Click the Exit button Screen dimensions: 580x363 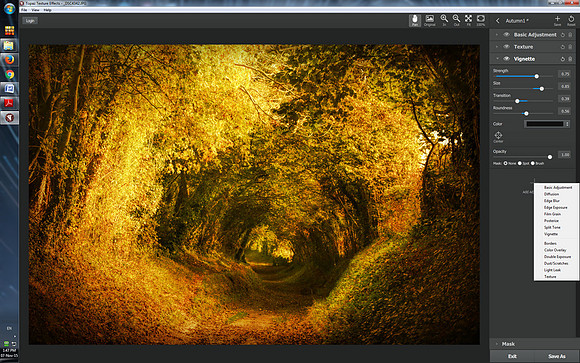pyautogui.click(x=512, y=356)
